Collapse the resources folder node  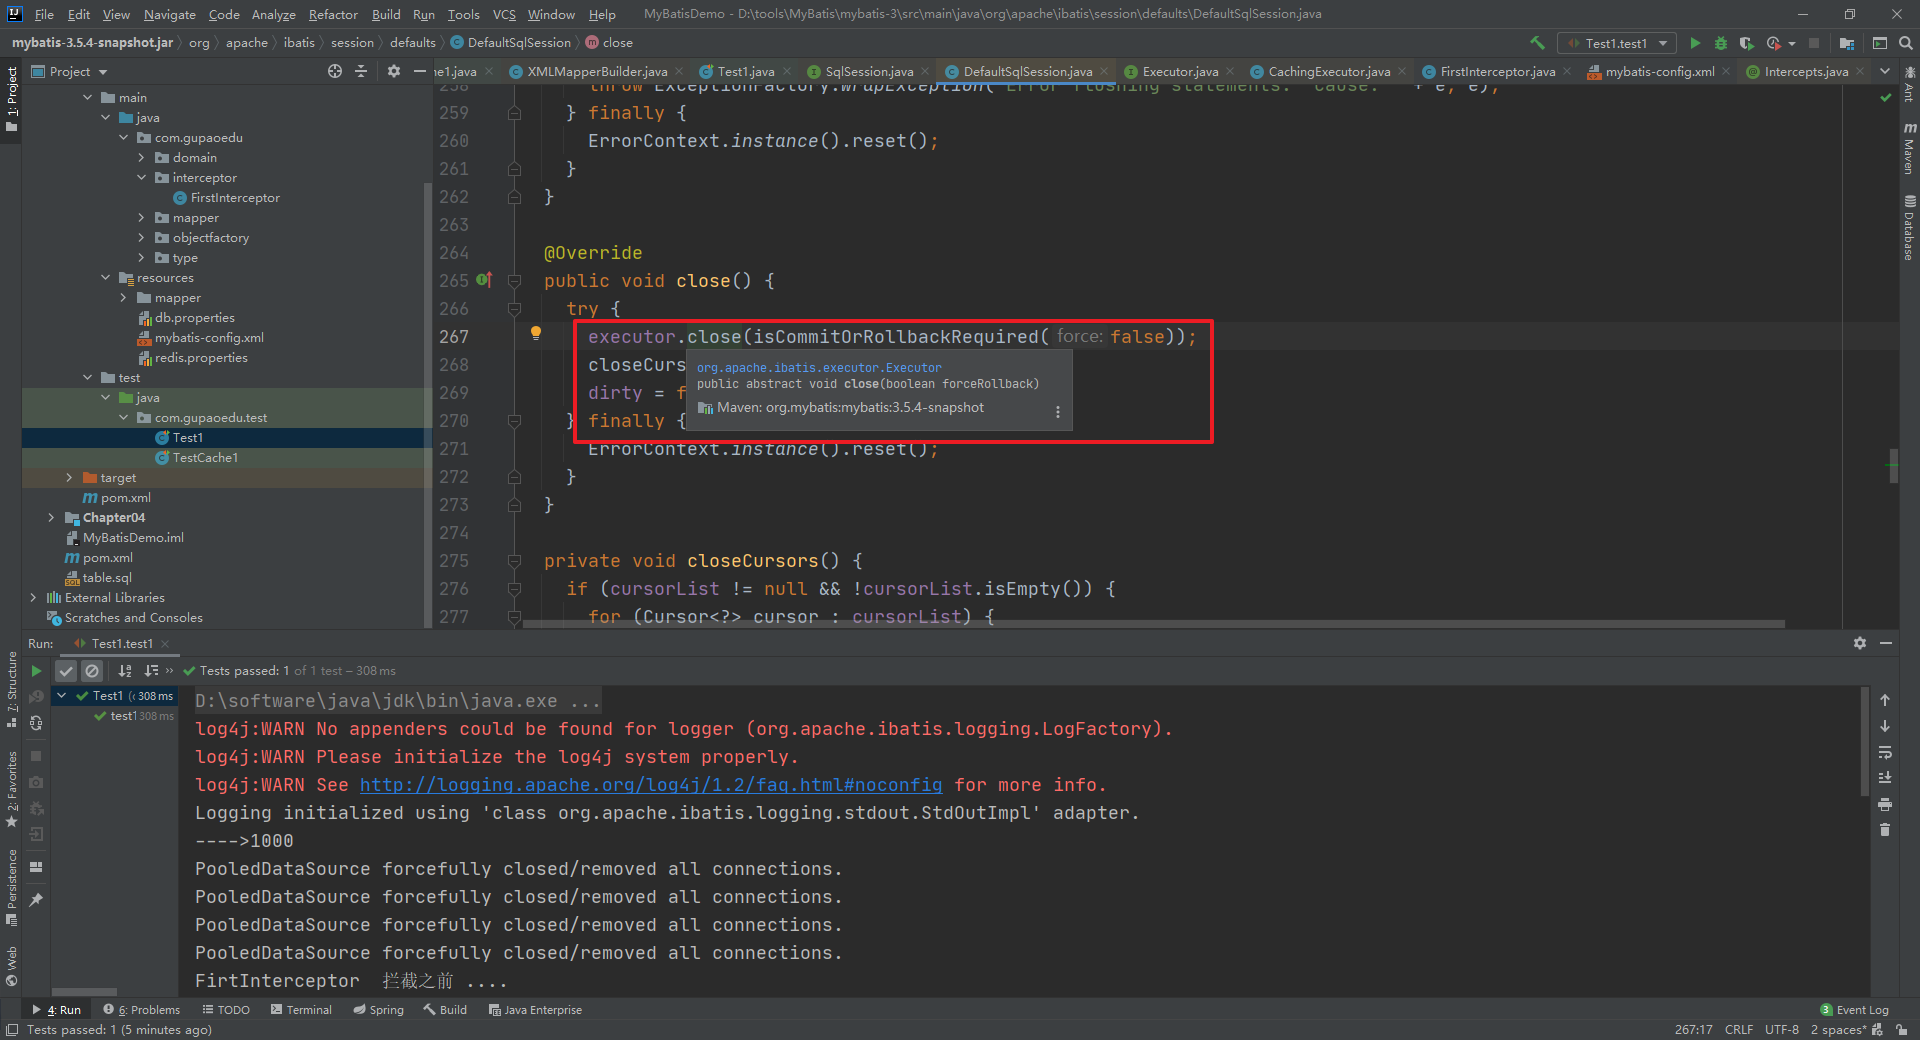point(105,277)
